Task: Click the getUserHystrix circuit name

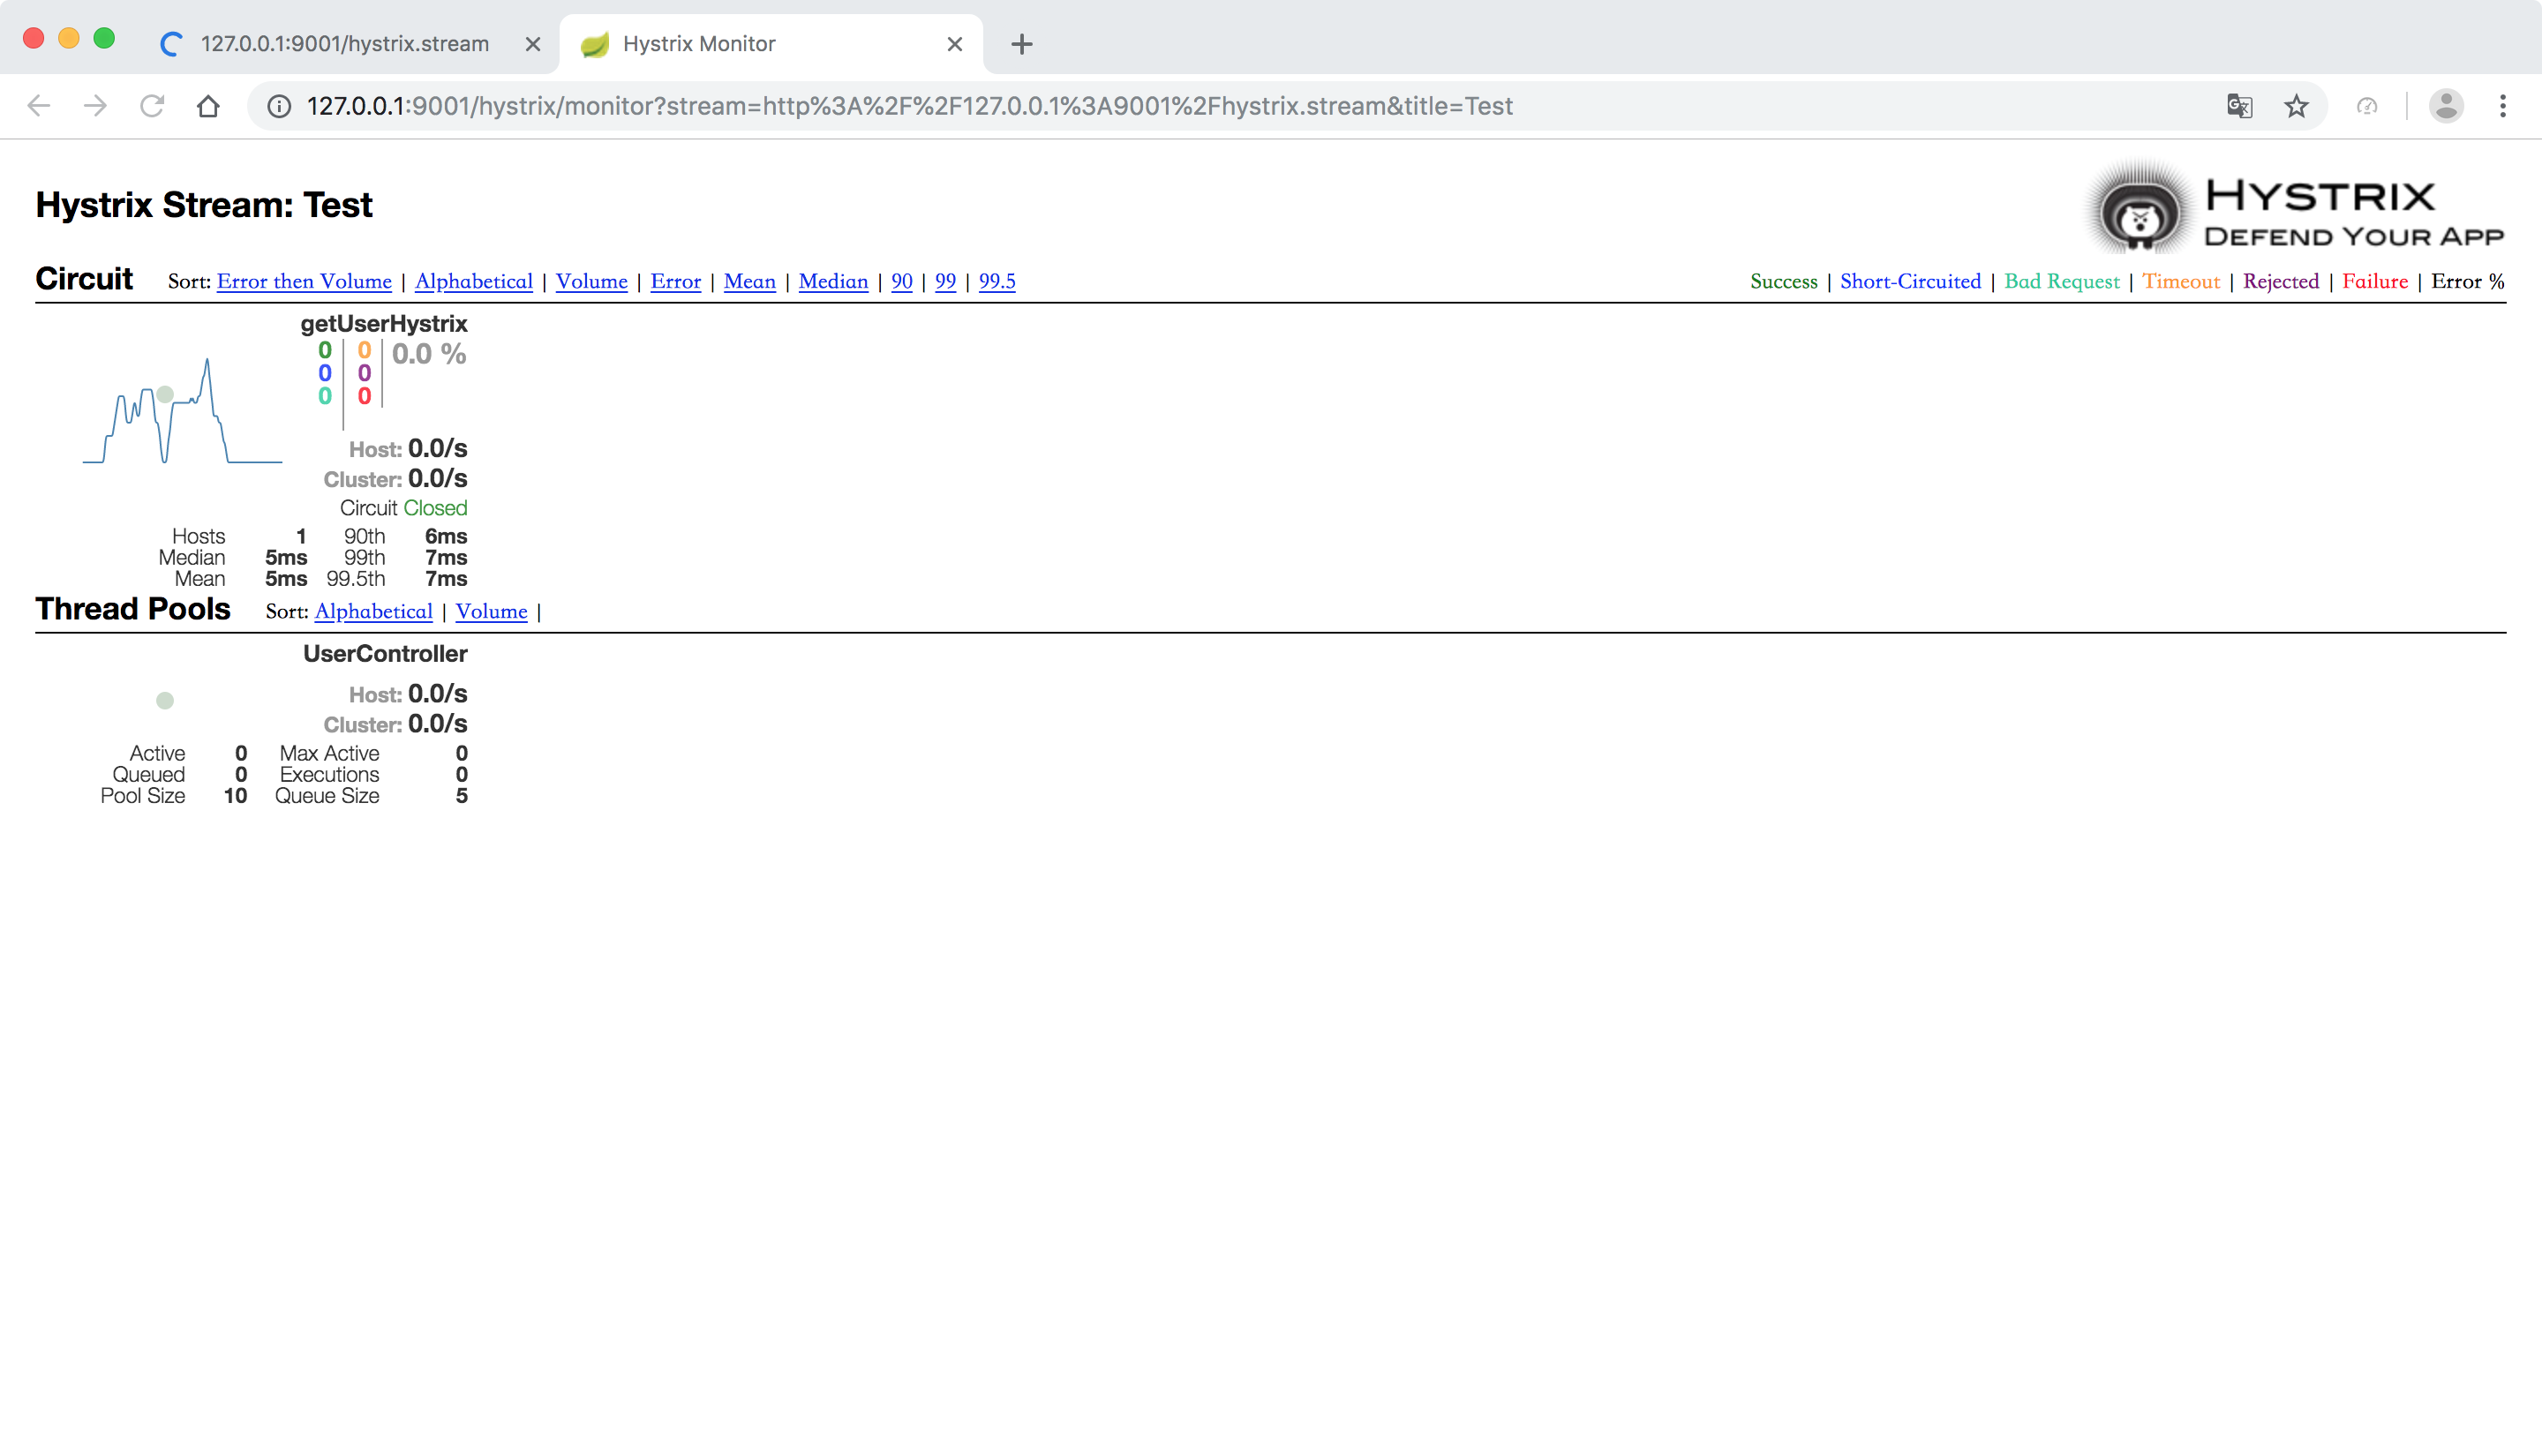Action: pyautogui.click(x=384, y=324)
